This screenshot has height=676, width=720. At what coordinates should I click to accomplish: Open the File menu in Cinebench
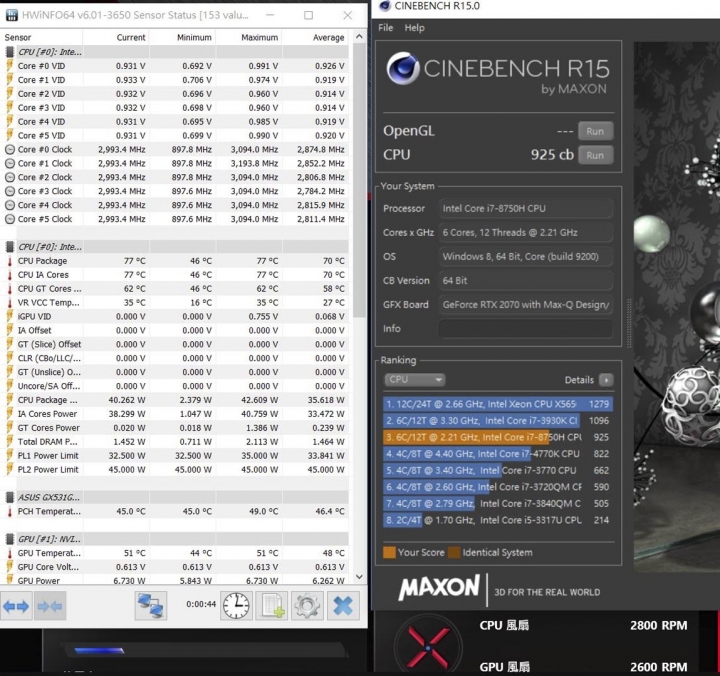coord(386,28)
